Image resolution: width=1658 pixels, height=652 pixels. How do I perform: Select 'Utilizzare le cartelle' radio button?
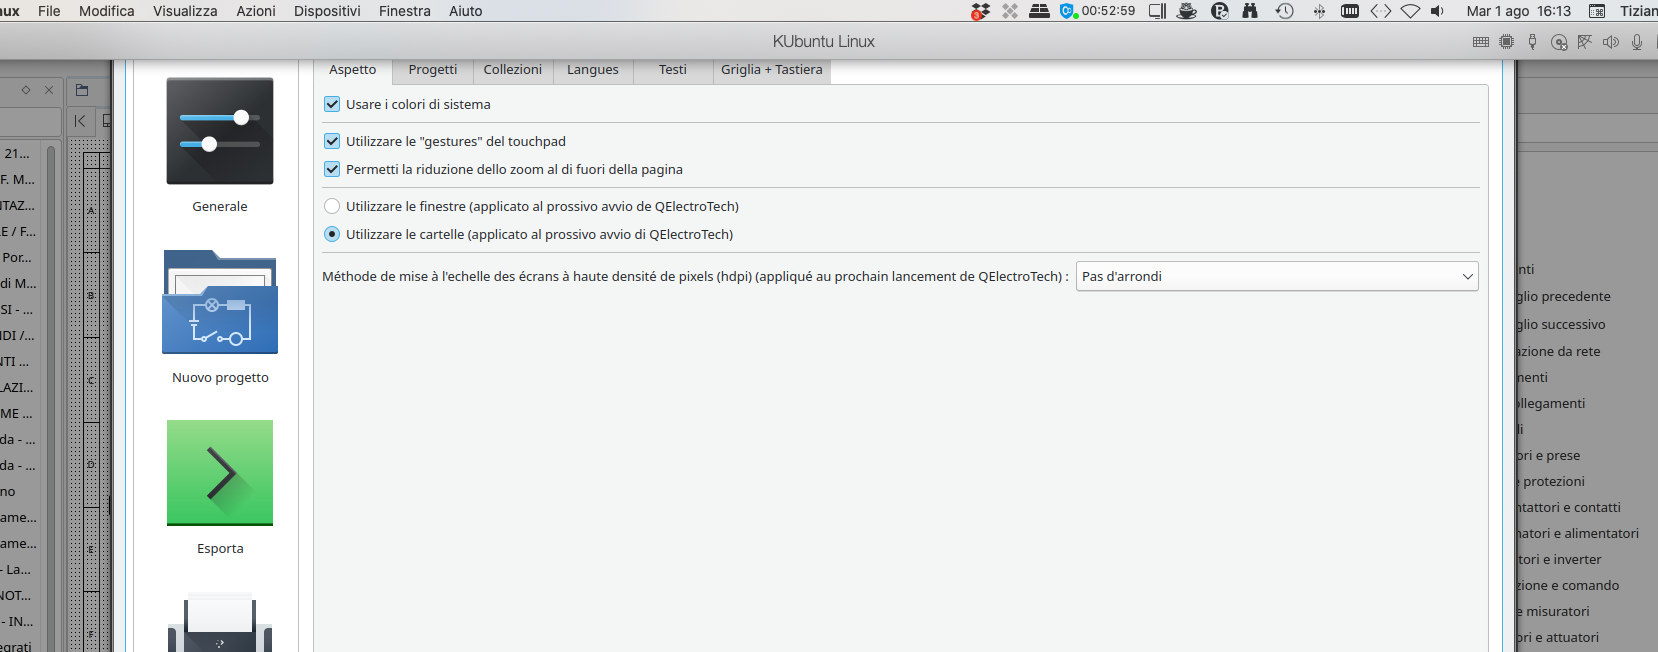332,234
